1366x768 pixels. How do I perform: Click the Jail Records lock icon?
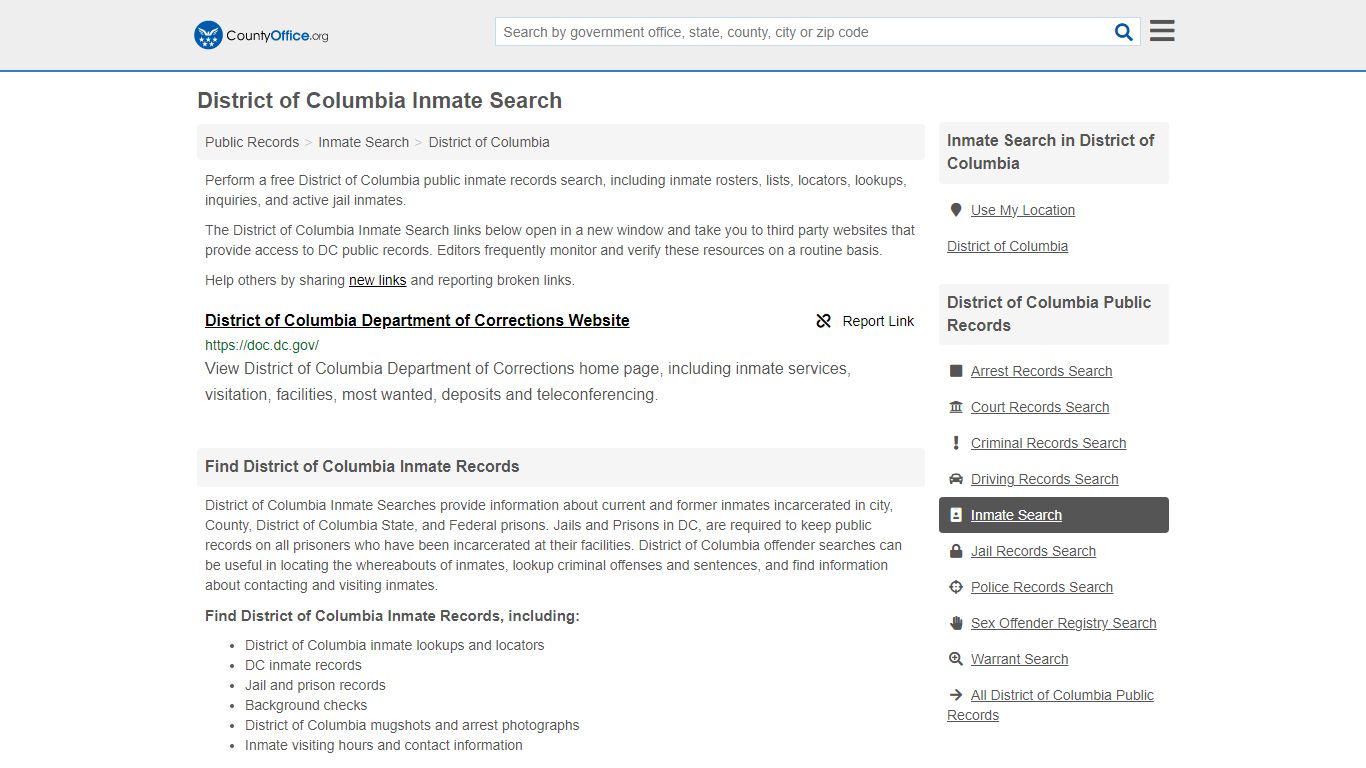pyautogui.click(x=956, y=551)
